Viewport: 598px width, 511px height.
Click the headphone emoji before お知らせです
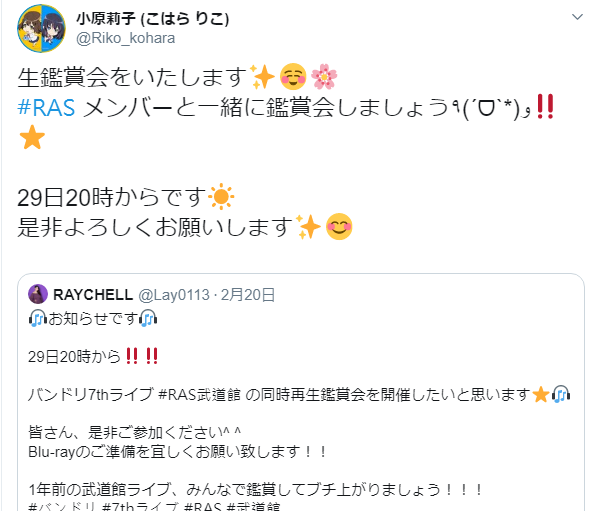coord(37,318)
